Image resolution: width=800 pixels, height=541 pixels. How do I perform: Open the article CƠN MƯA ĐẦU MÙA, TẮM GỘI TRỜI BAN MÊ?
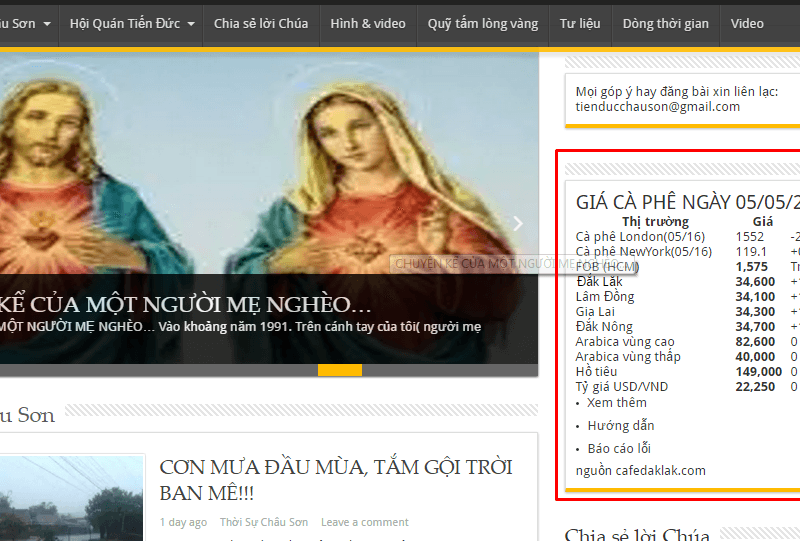[x=336, y=480]
